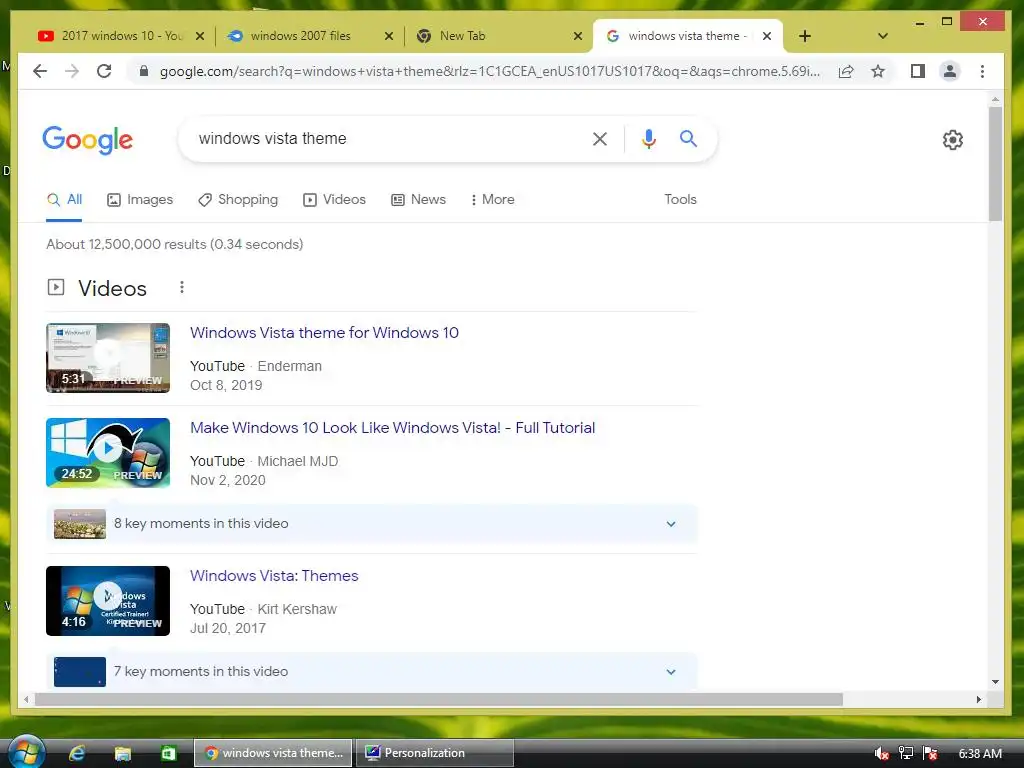This screenshot has height=768, width=1024.
Task: Play the 4:16 Kirt Kershaw video thumbnail
Action: tap(108, 601)
